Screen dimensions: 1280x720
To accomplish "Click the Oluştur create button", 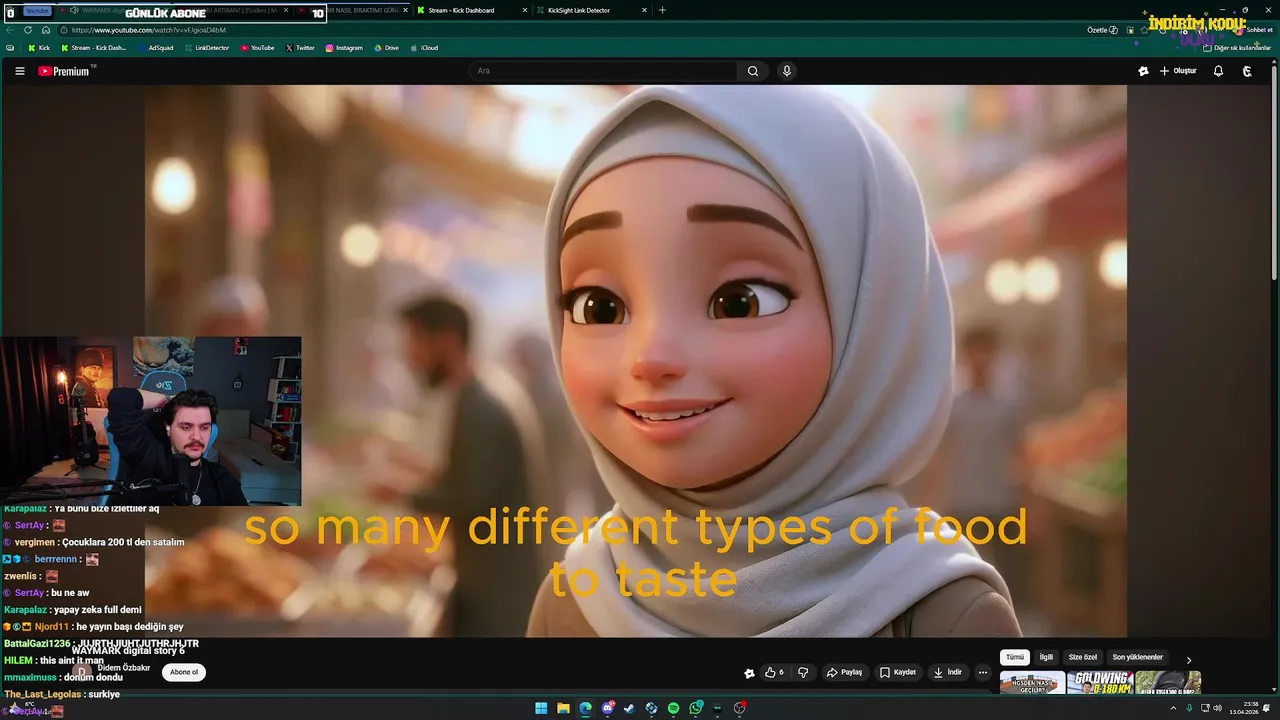I will point(1178,71).
